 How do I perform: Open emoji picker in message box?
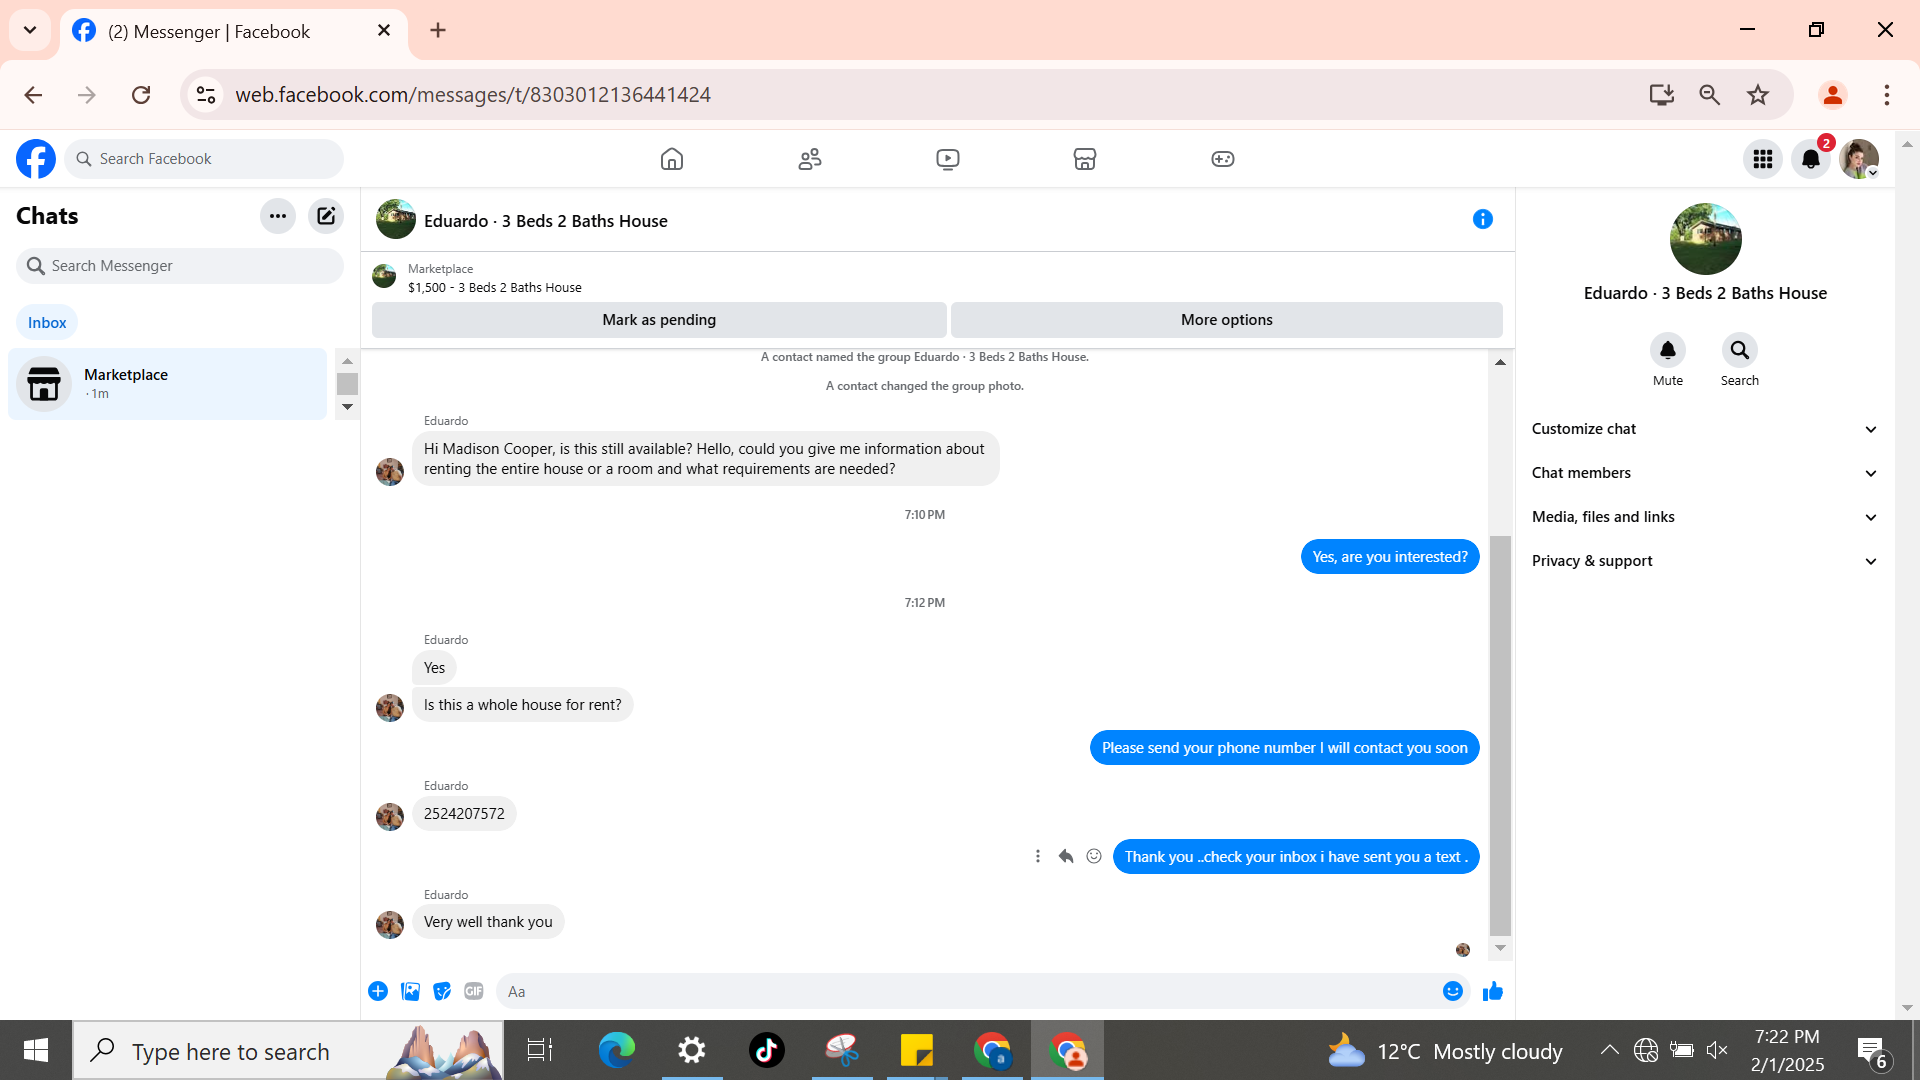pyautogui.click(x=1452, y=991)
